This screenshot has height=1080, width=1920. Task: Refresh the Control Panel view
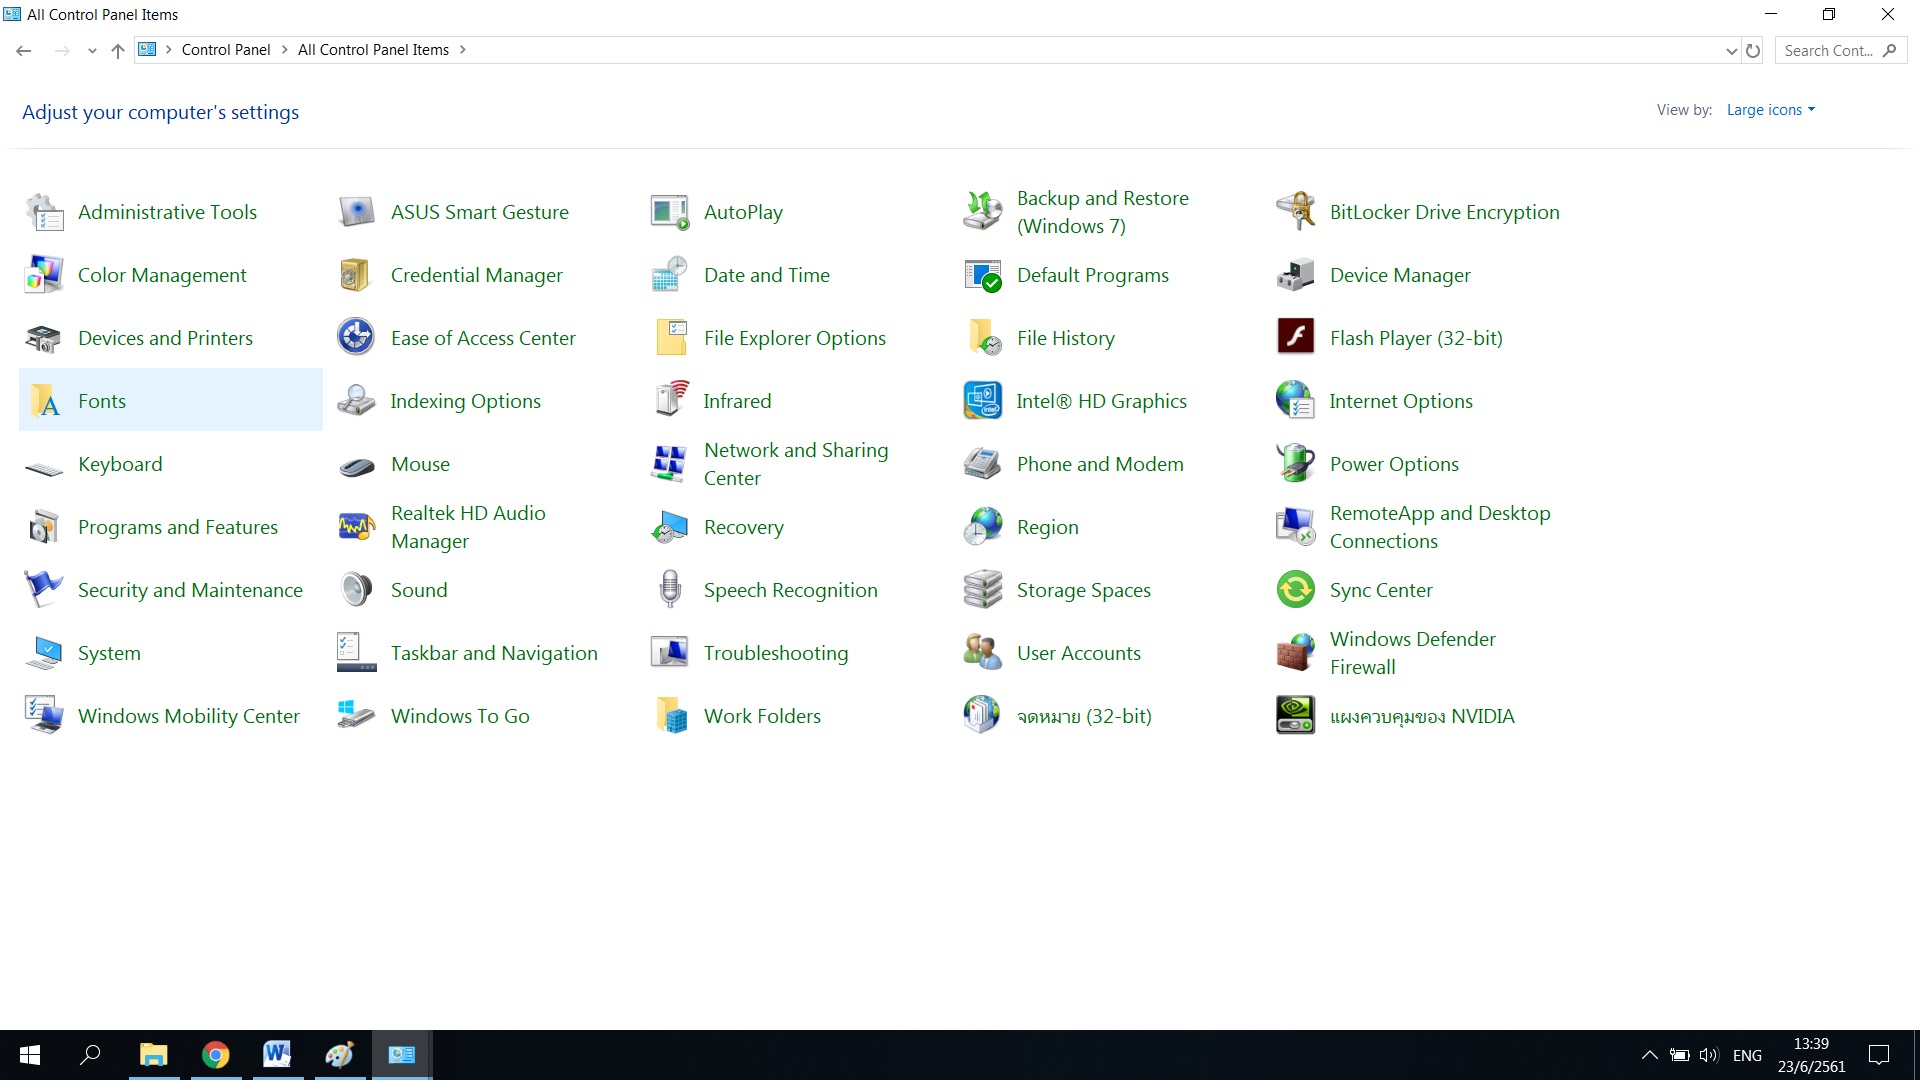coord(1753,51)
